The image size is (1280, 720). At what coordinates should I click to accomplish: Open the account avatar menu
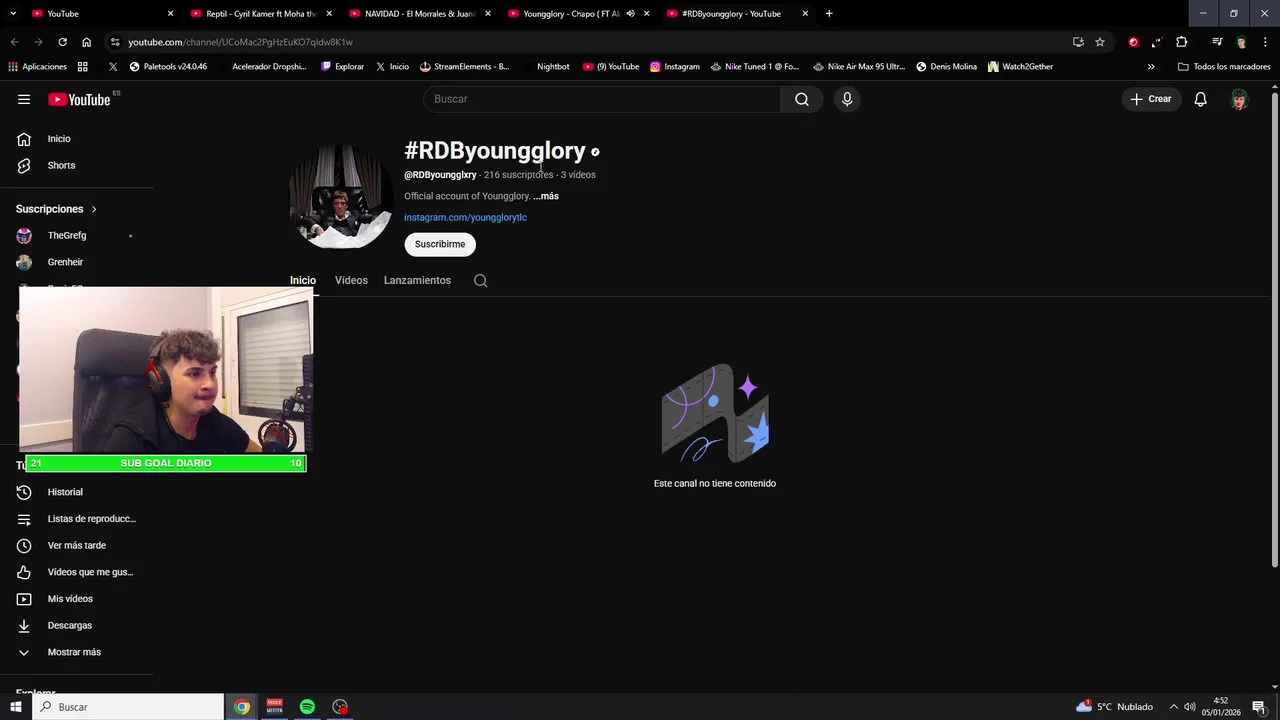(x=1240, y=99)
